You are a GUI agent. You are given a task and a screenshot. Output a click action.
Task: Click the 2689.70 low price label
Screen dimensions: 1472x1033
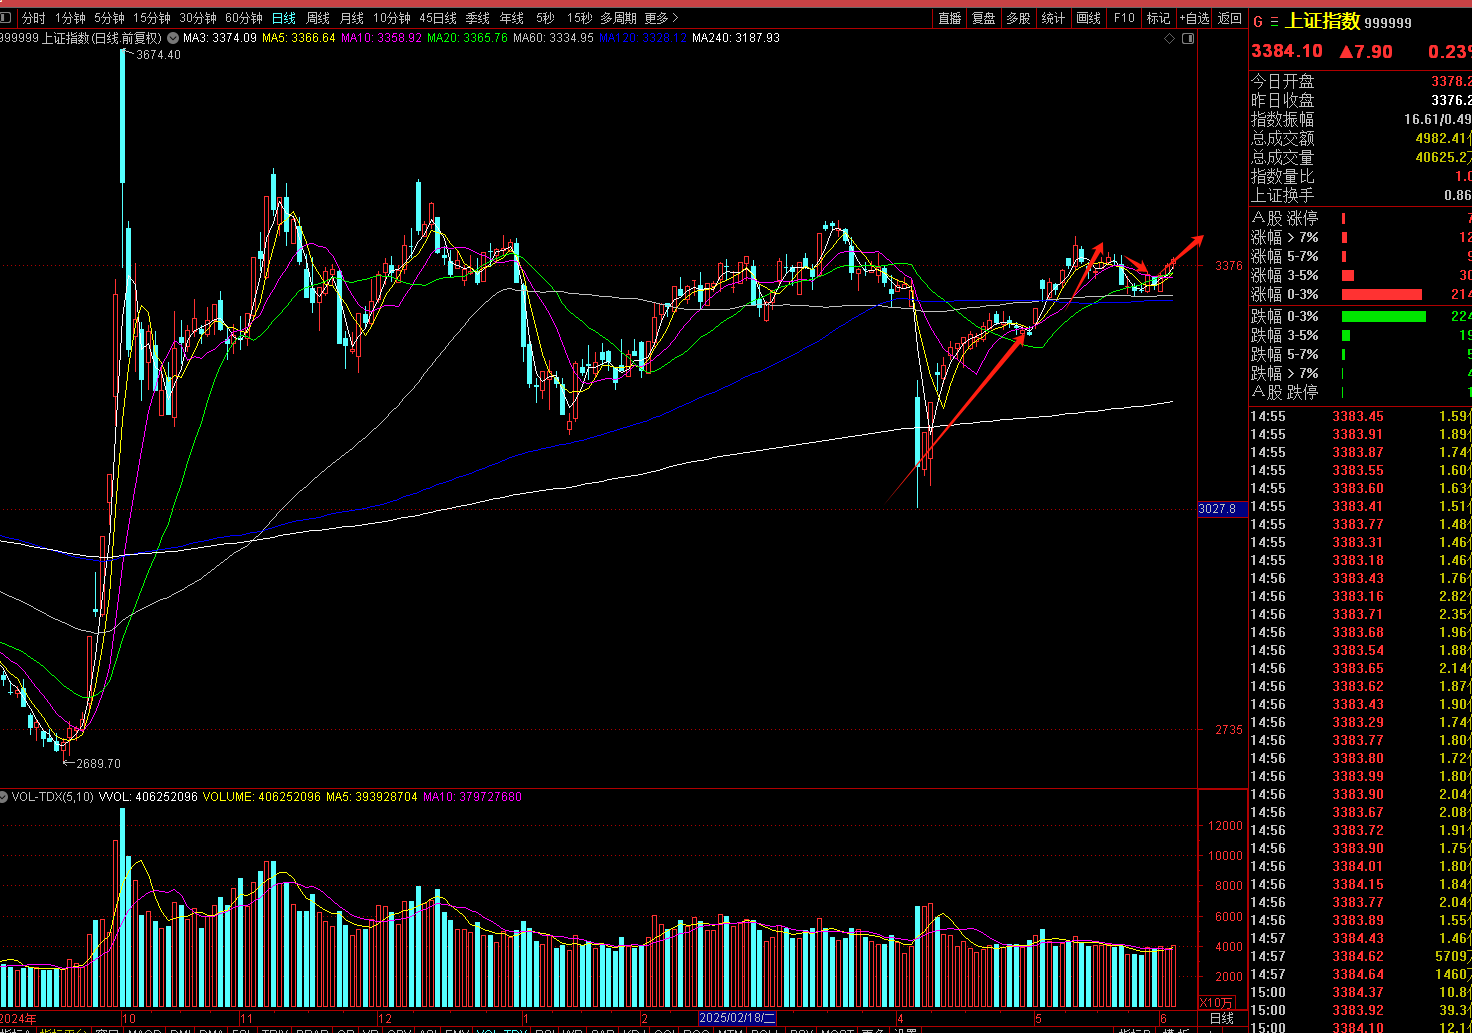98,764
